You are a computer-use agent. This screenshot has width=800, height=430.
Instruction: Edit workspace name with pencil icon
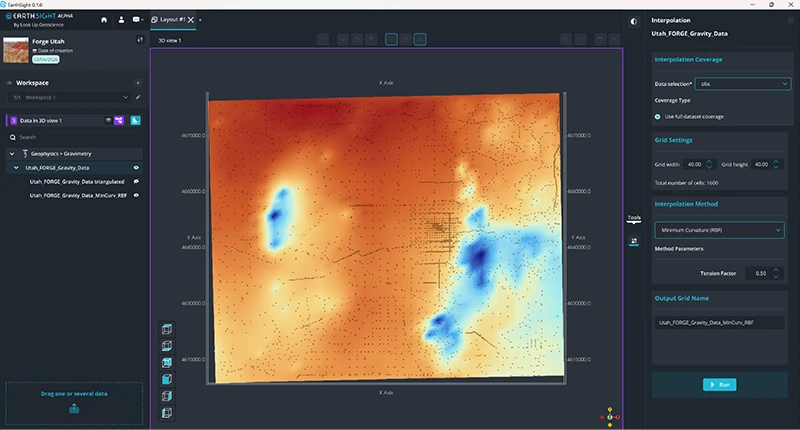138,97
